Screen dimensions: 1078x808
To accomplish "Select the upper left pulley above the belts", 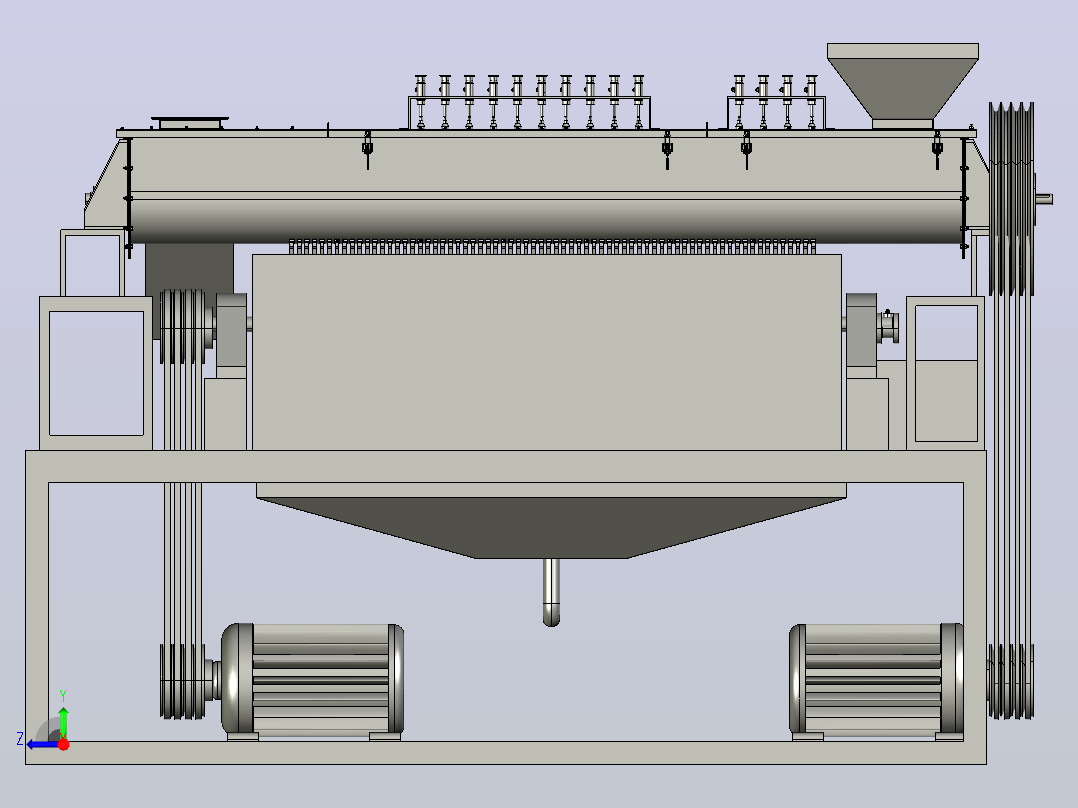I will tap(182, 327).
